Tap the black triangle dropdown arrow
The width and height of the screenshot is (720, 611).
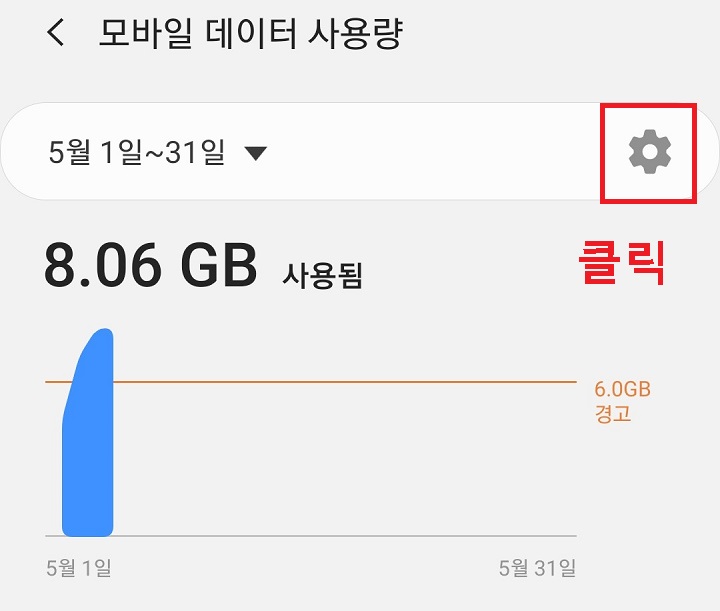coord(256,154)
